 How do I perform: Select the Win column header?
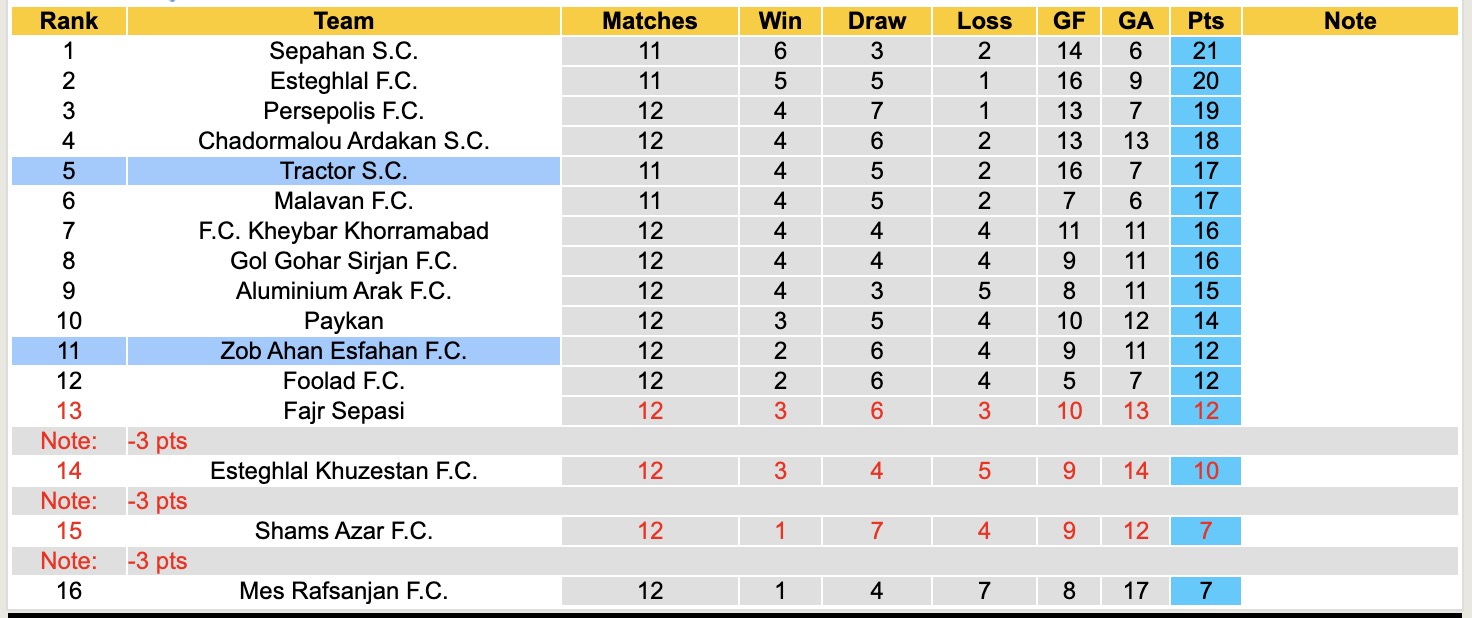[x=780, y=21]
